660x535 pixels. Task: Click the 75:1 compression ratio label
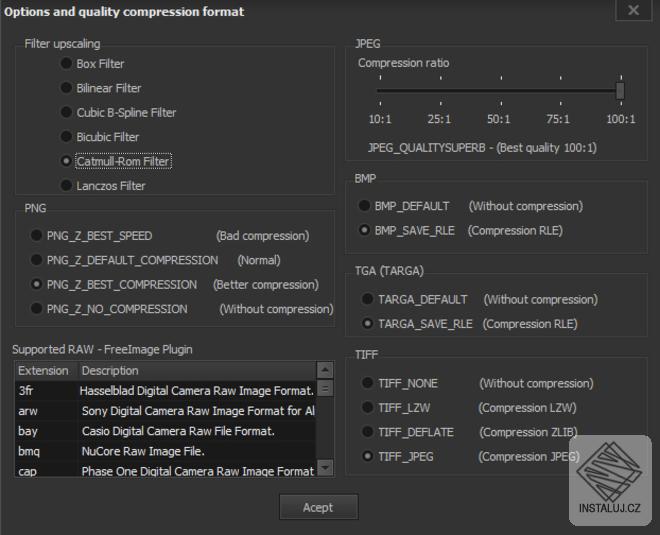558,119
